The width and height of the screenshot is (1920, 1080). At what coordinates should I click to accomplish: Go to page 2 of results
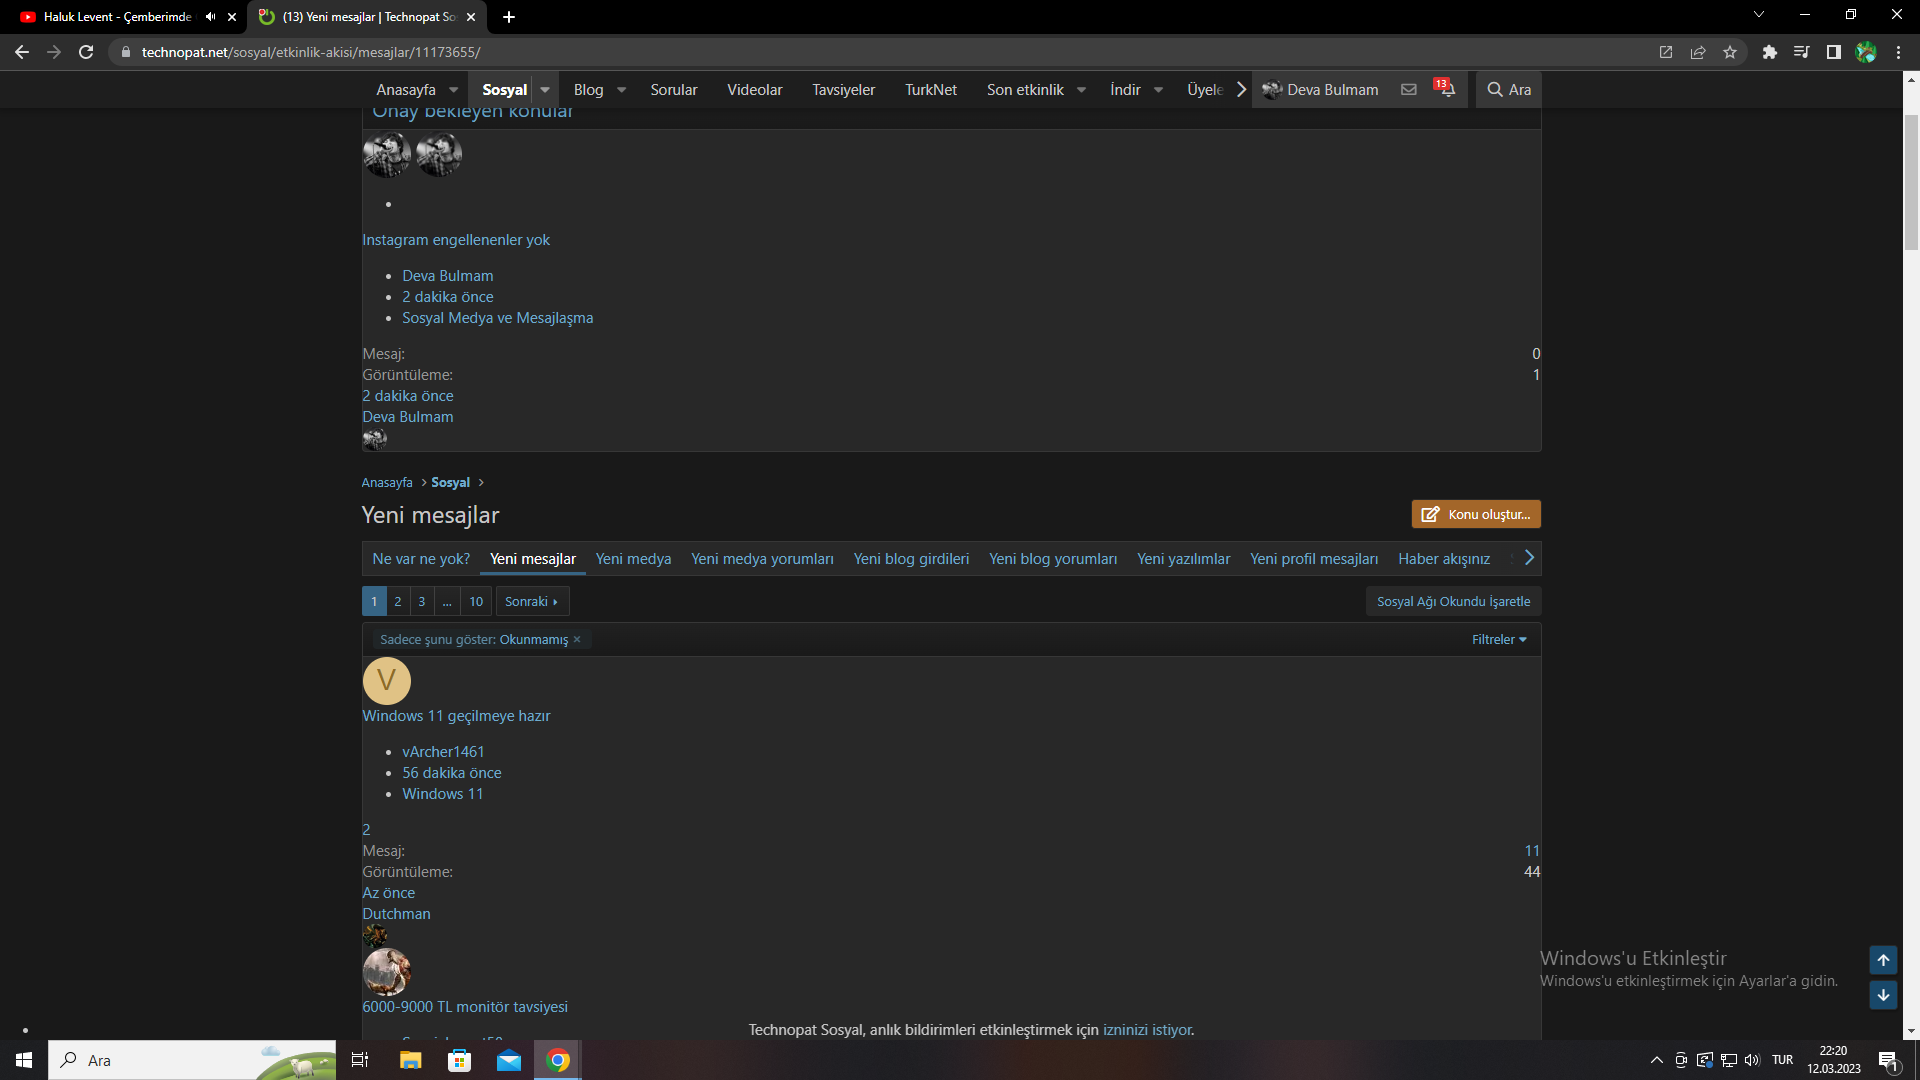coord(398,601)
